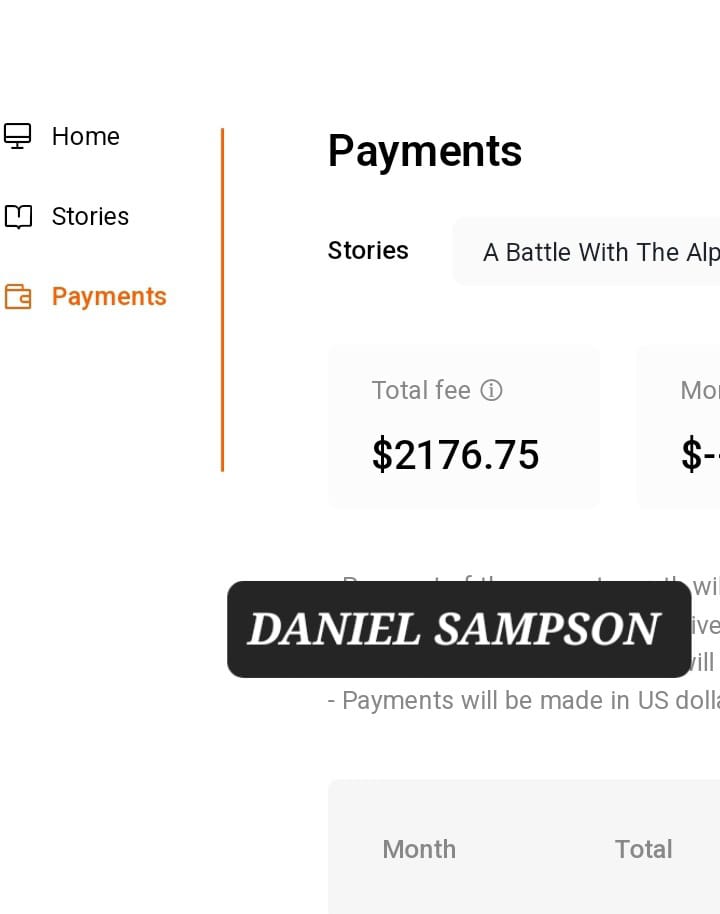Click the Total column header

pyautogui.click(x=643, y=849)
